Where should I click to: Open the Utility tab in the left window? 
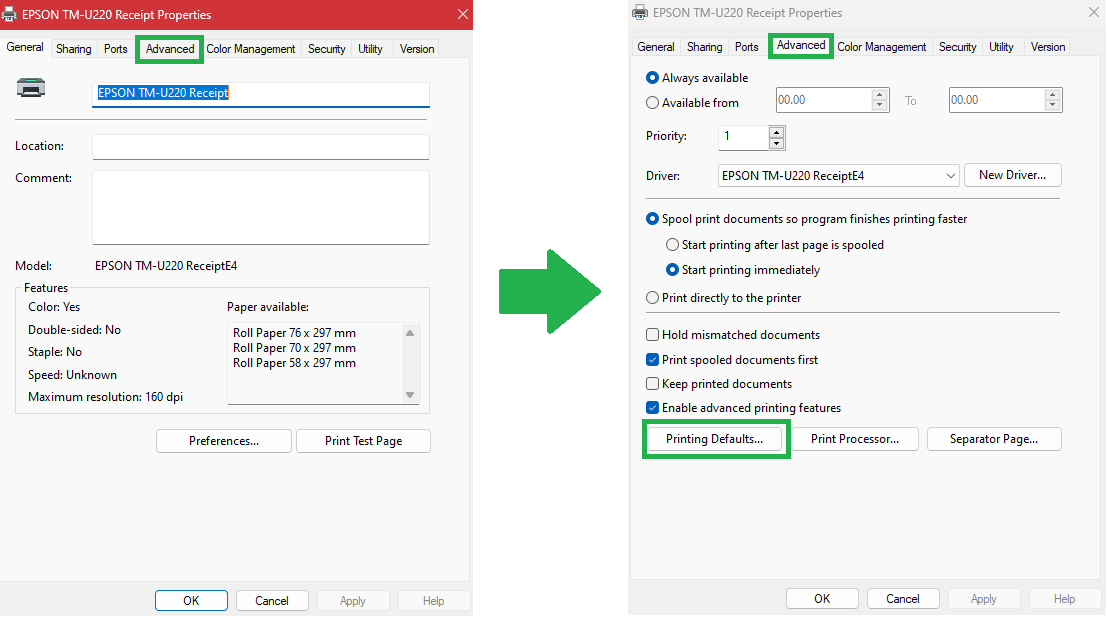pos(370,49)
